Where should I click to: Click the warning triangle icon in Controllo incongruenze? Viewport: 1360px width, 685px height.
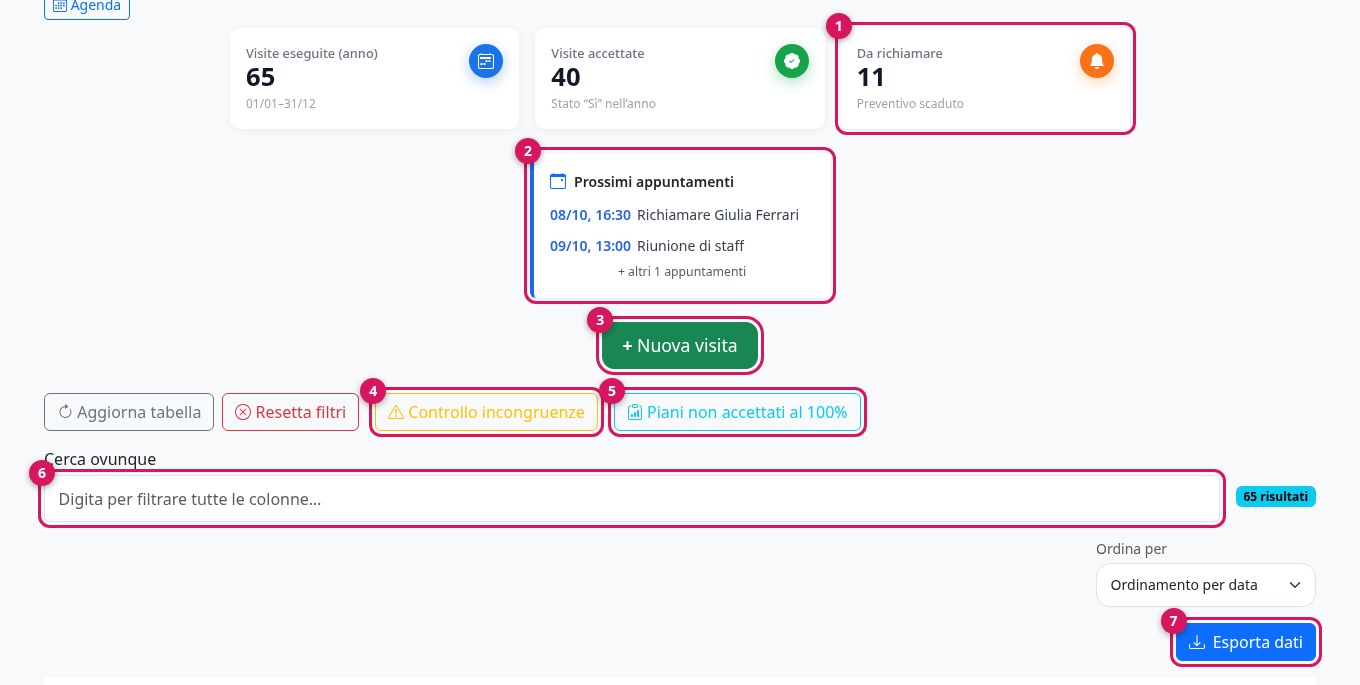point(395,412)
